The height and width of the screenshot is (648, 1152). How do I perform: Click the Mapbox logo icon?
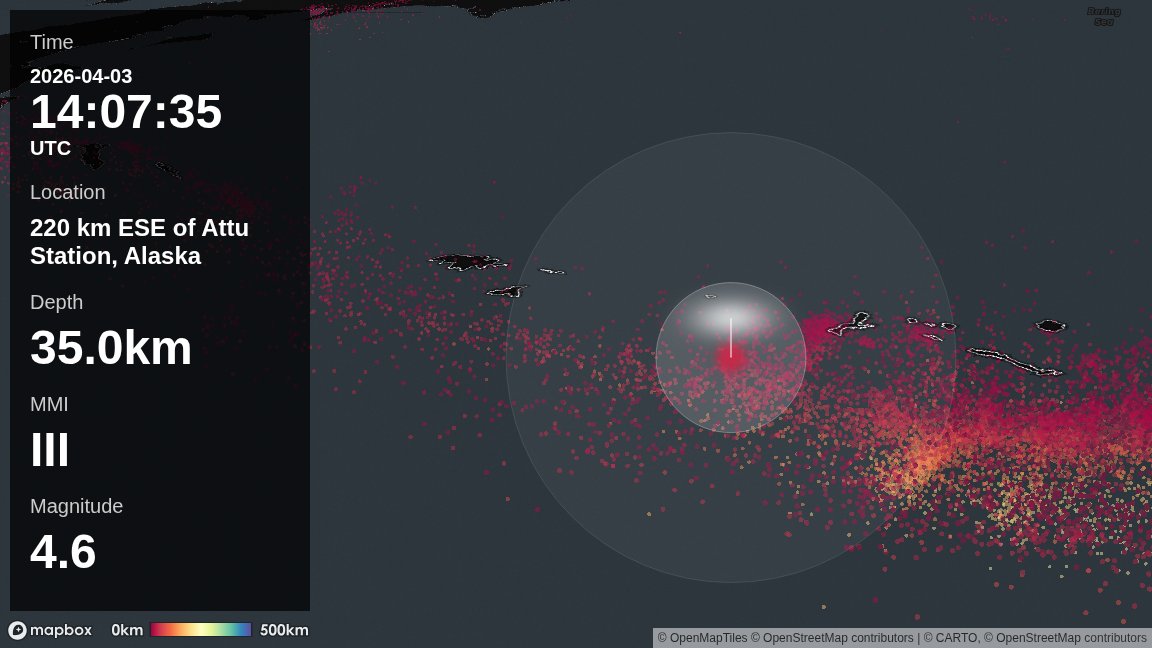[20, 630]
